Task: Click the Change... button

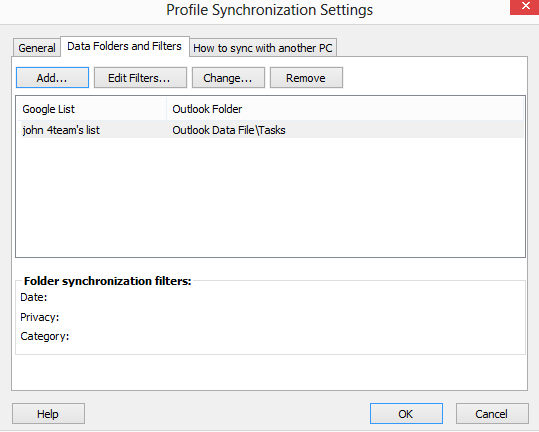Action: coord(228,78)
